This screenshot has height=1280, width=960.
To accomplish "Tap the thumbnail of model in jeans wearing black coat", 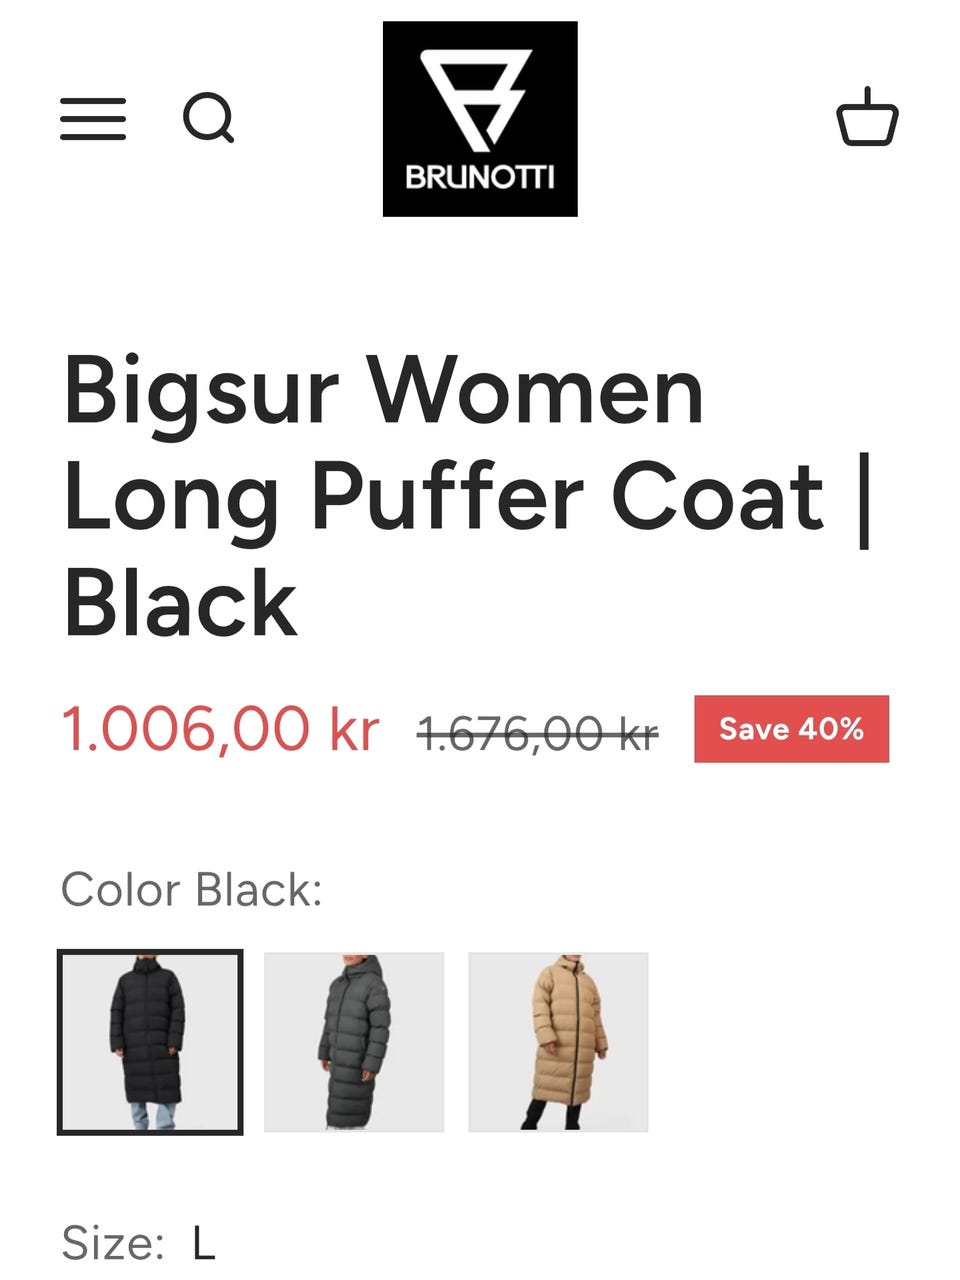I will (x=150, y=1042).
